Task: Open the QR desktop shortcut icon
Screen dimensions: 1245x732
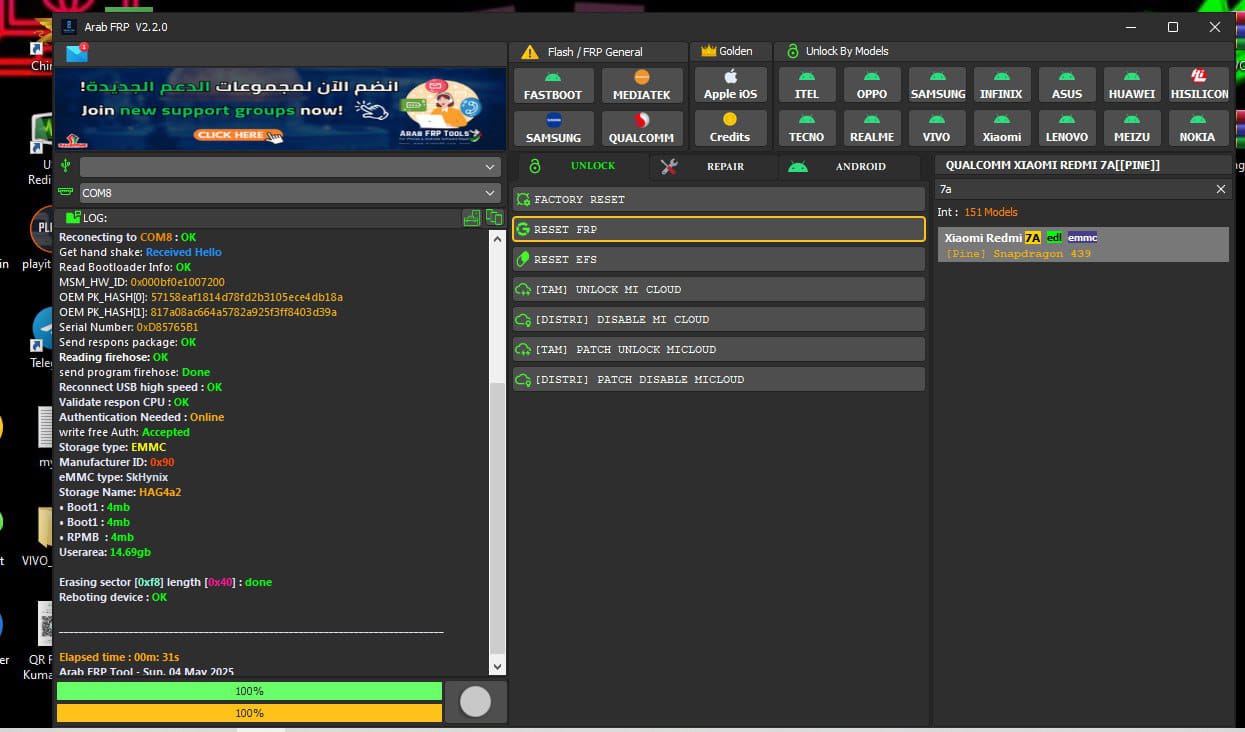Action: [x=42, y=640]
